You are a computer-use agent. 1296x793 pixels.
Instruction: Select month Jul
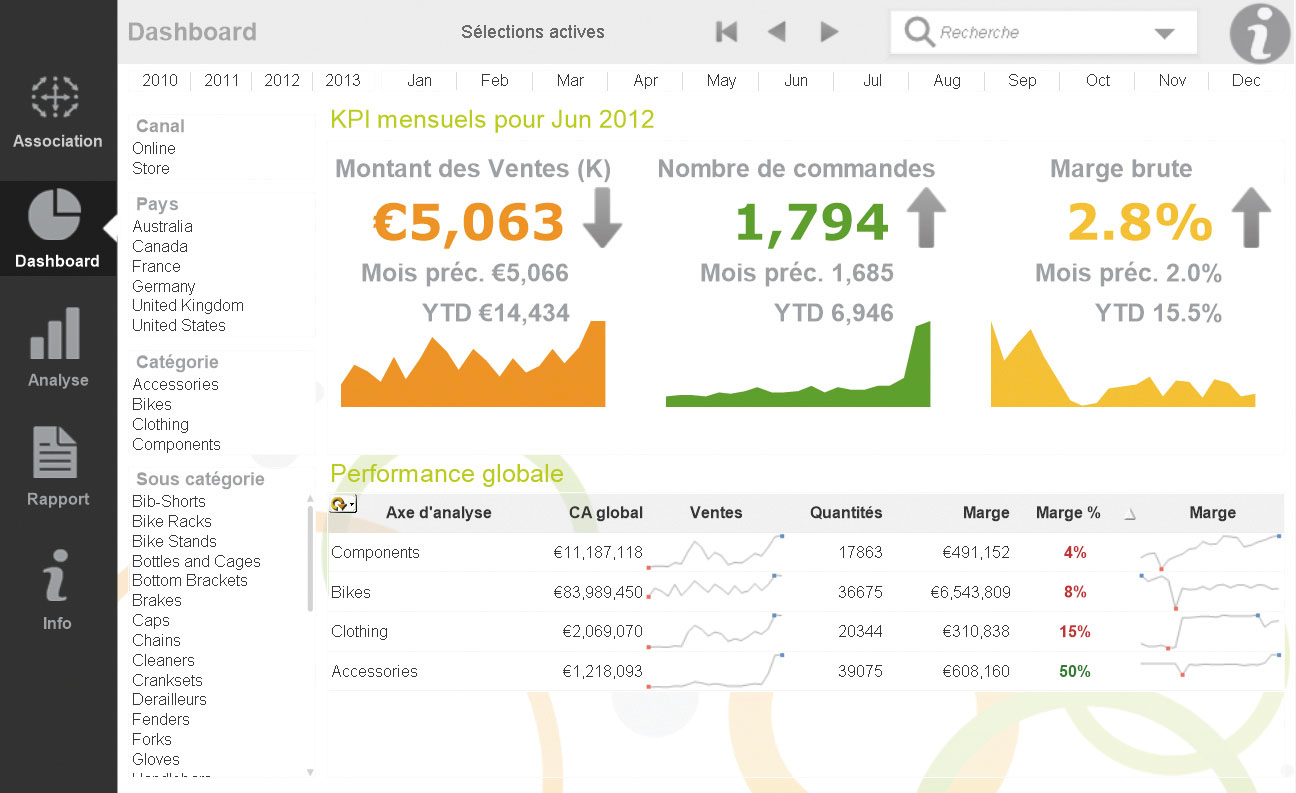point(872,80)
